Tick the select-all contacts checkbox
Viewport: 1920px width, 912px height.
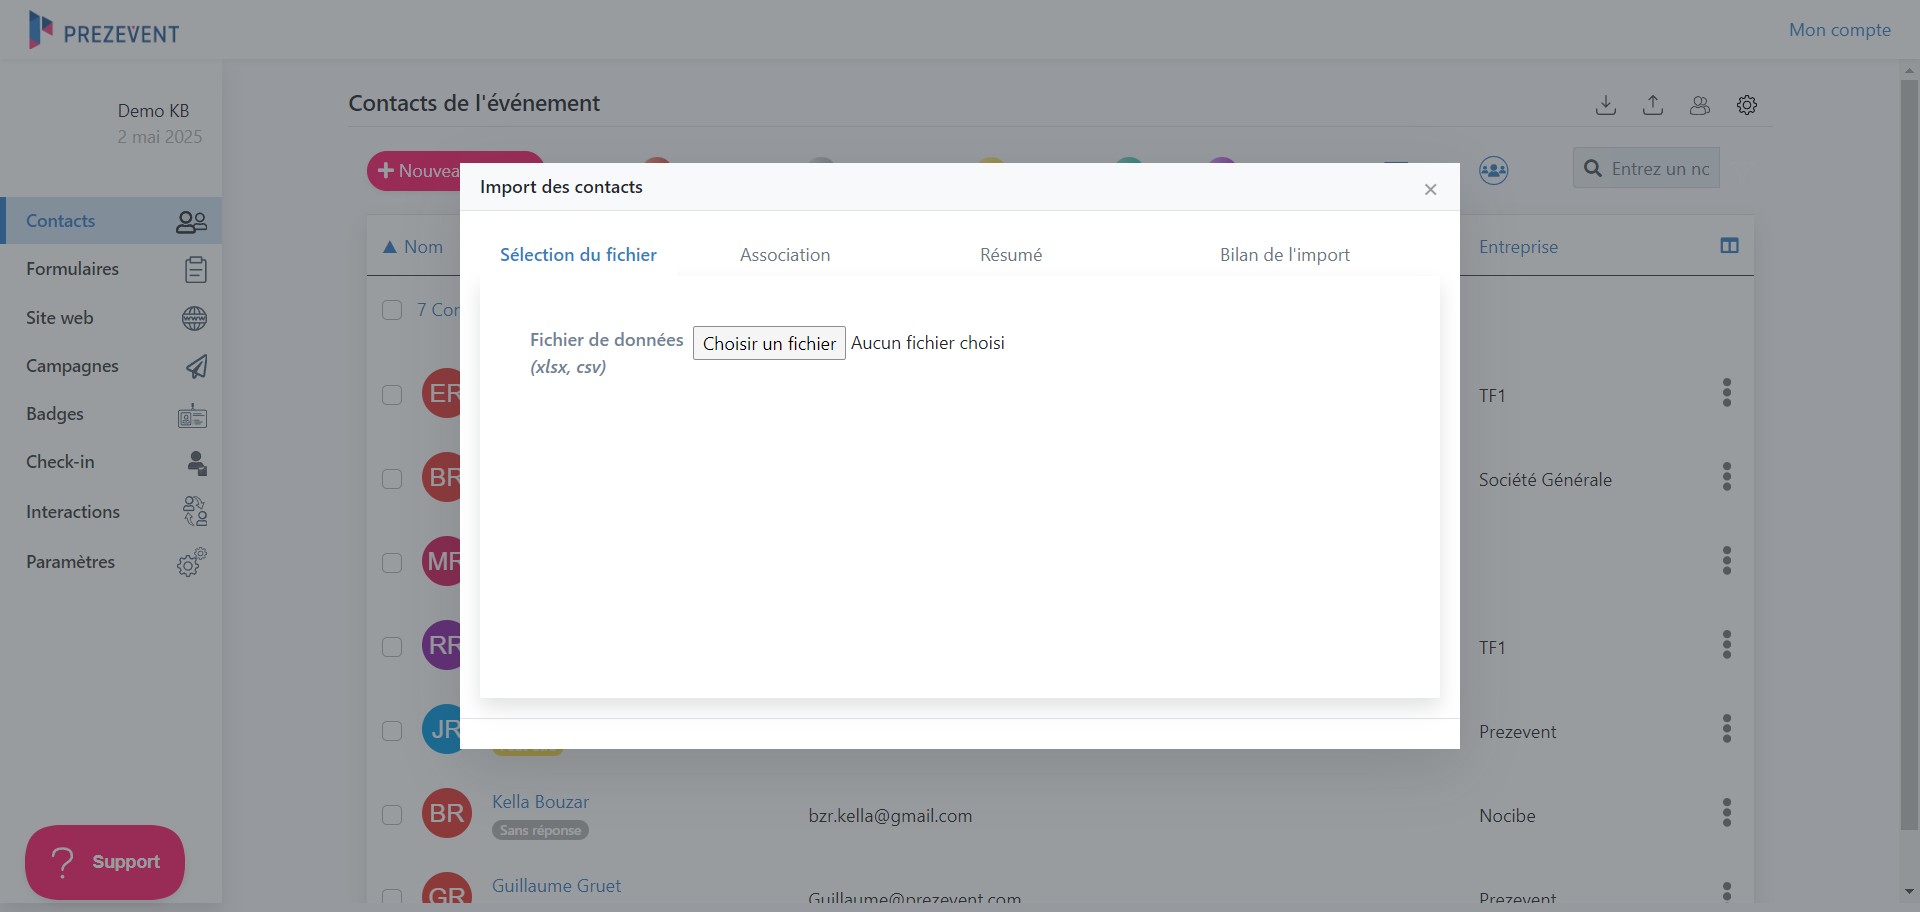pyautogui.click(x=392, y=310)
